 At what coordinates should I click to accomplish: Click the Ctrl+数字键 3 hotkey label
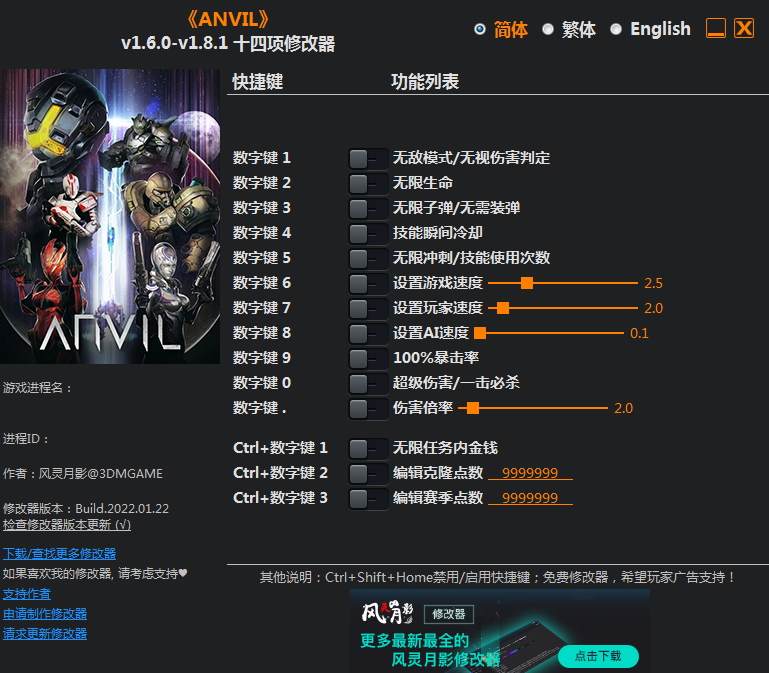coord(280,498)
